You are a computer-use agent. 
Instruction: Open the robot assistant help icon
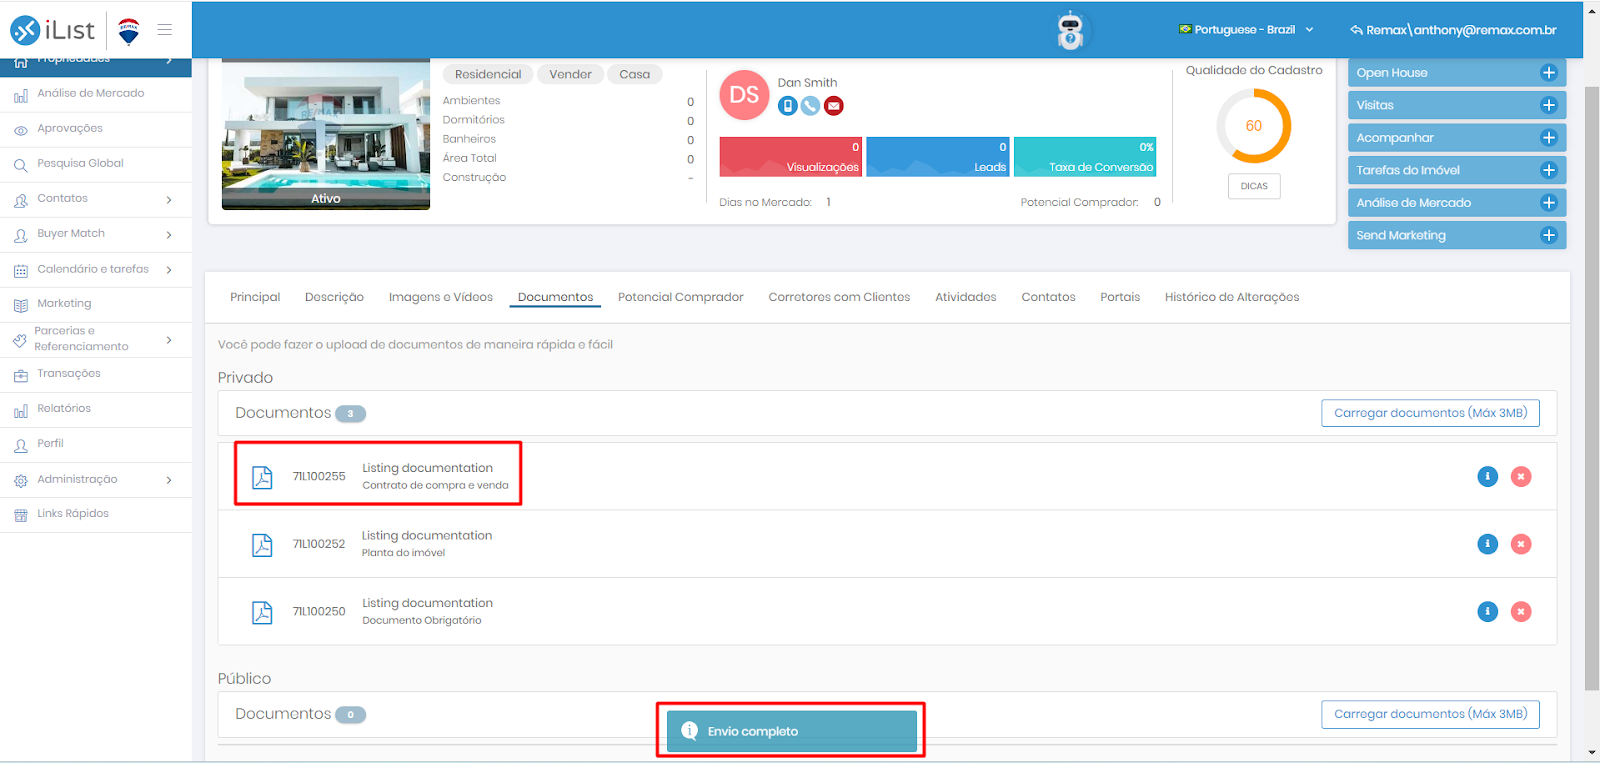pos(1070,31)
